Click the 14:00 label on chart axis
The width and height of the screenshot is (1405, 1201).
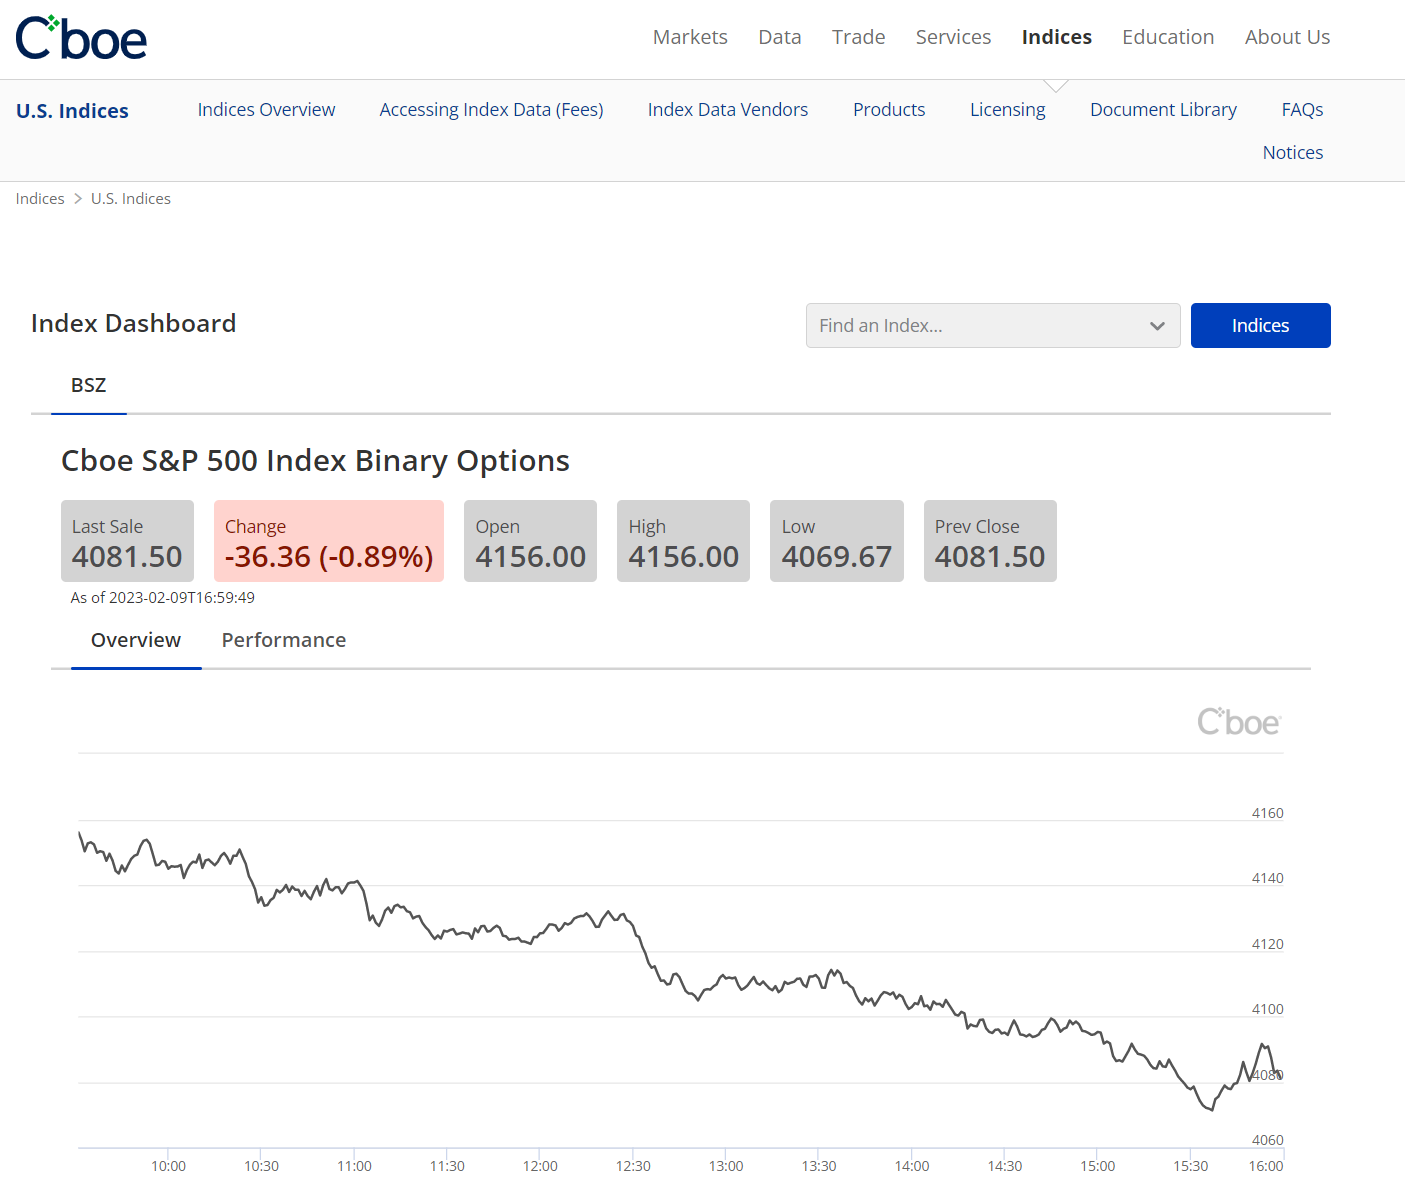coord(912,1166)
